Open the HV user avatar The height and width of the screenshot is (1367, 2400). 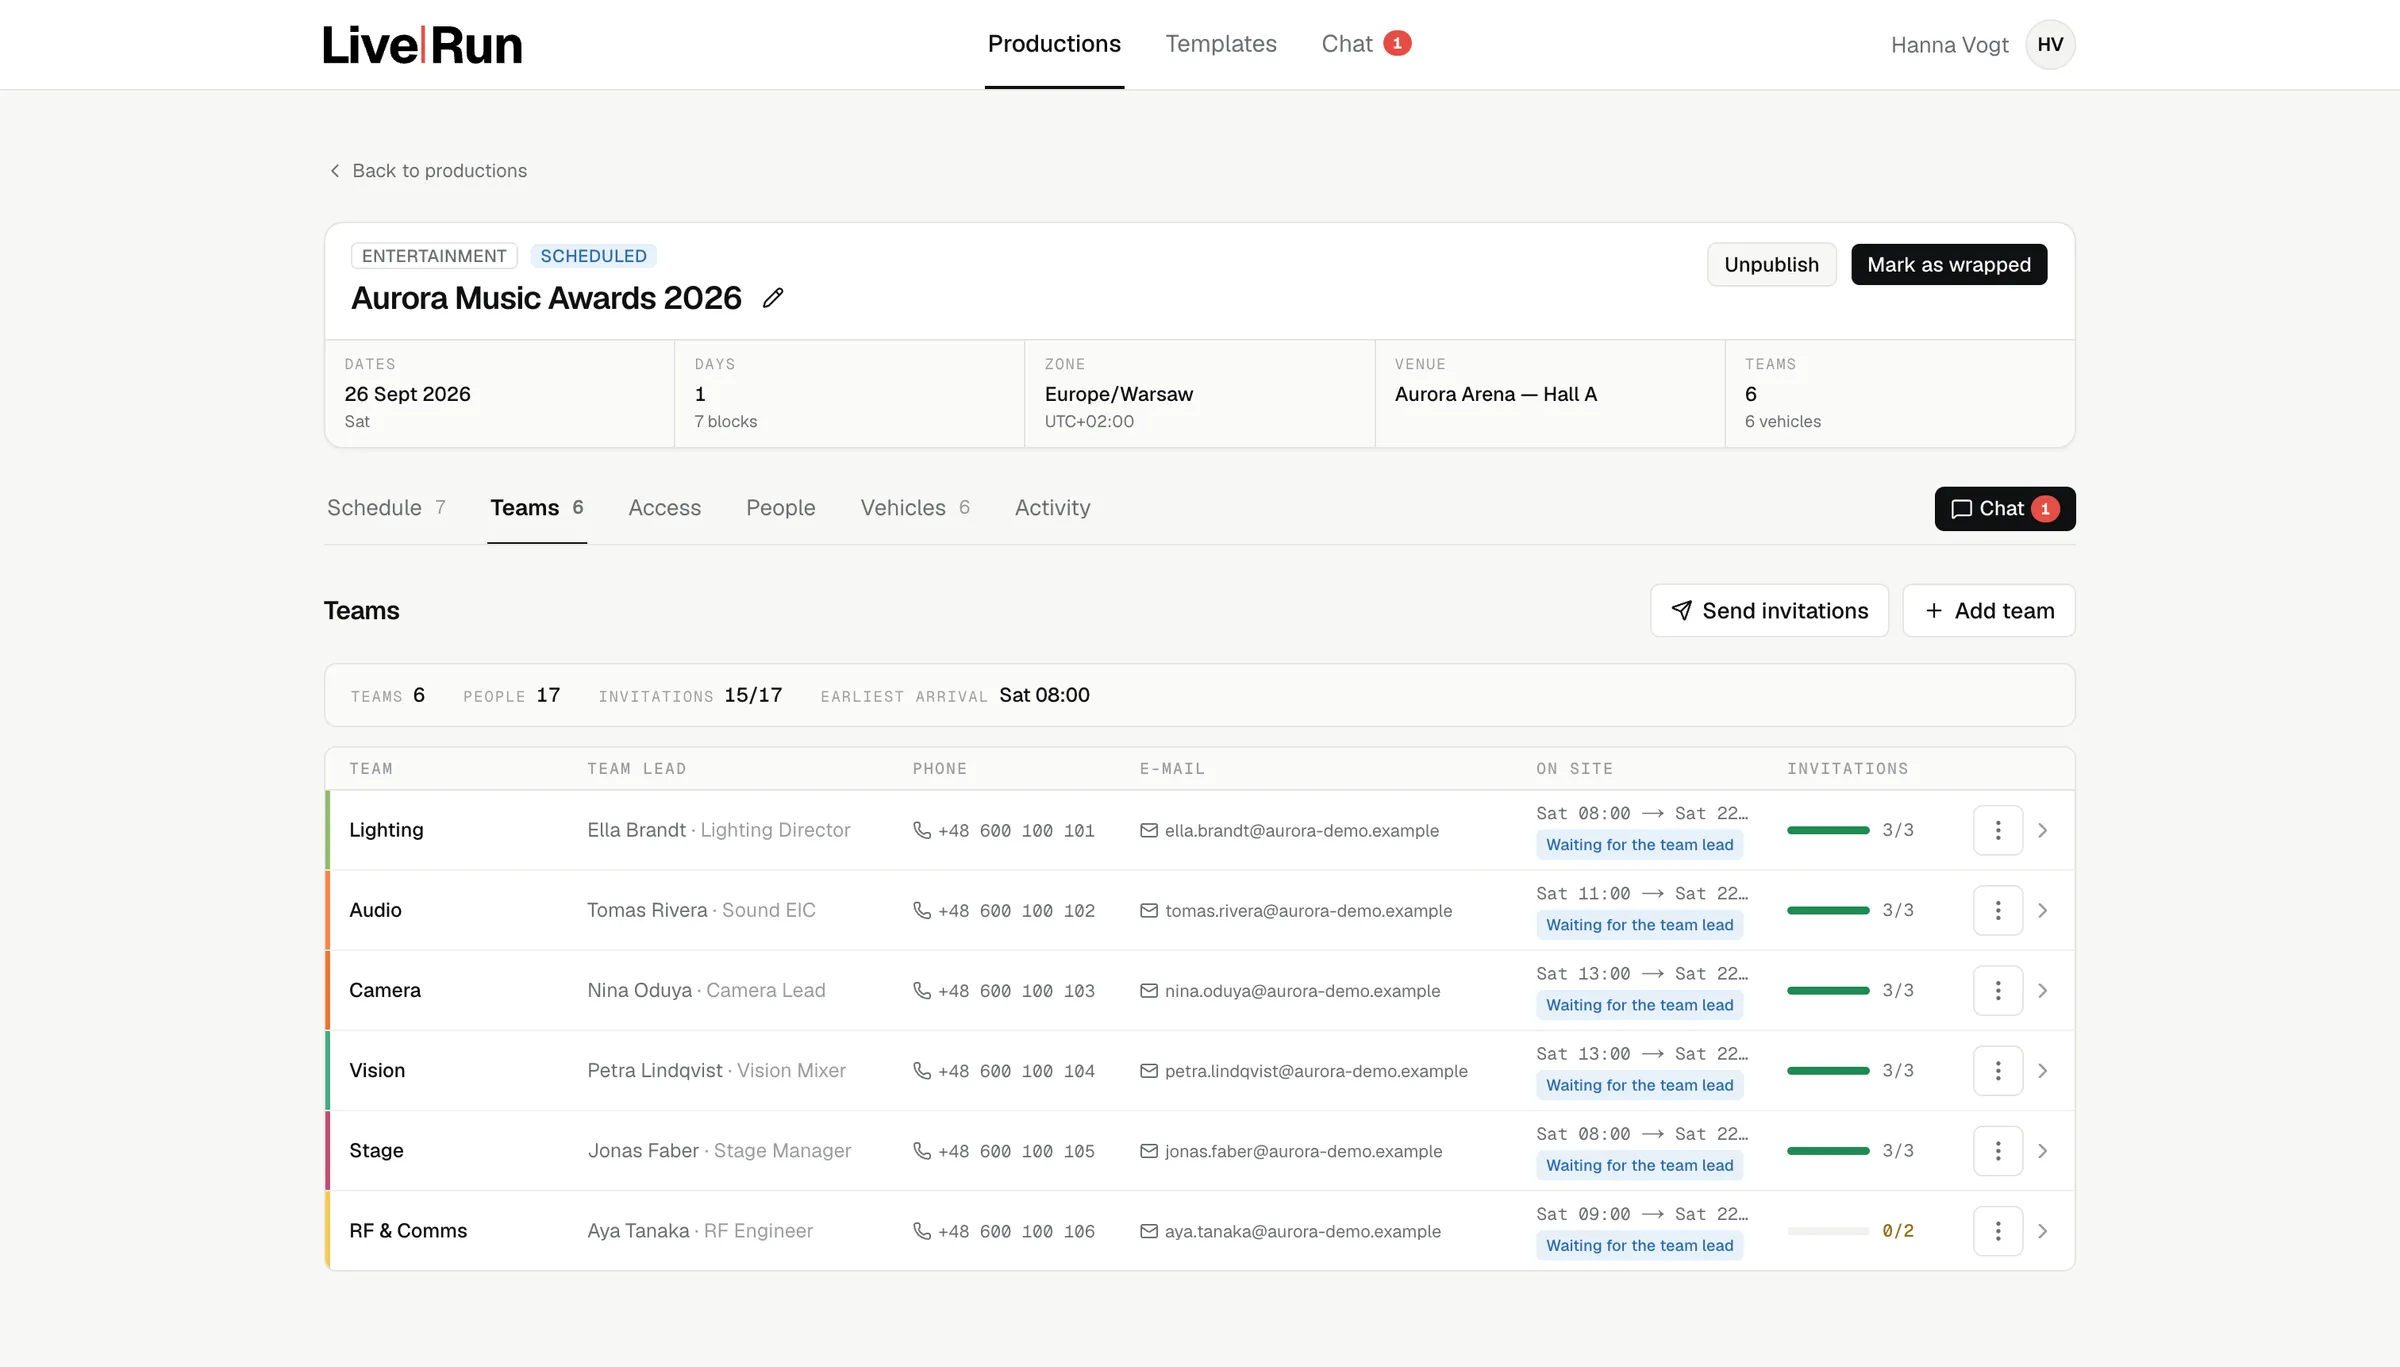[x=2050, y=45]
